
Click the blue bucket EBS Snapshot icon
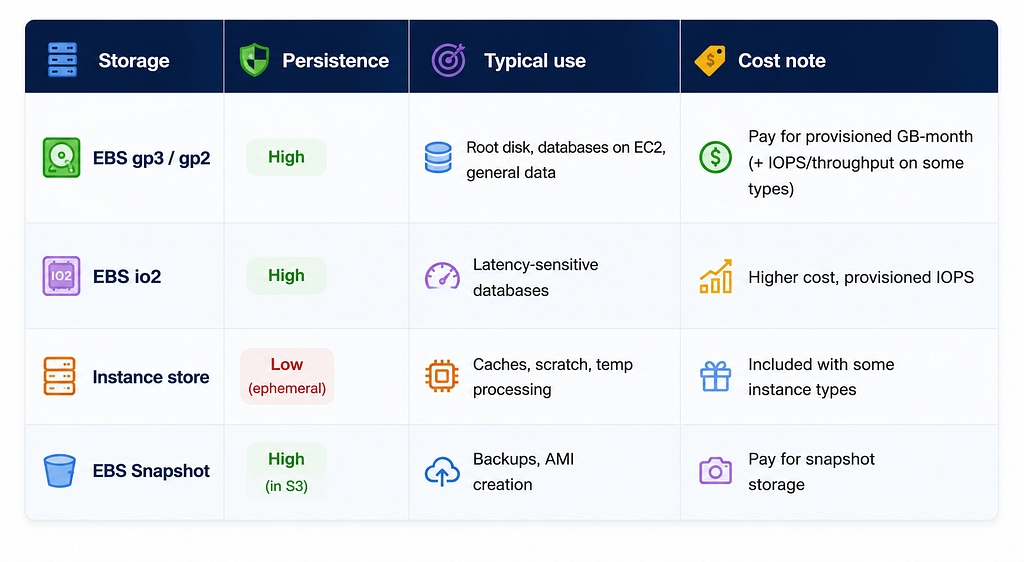point(59,471)
